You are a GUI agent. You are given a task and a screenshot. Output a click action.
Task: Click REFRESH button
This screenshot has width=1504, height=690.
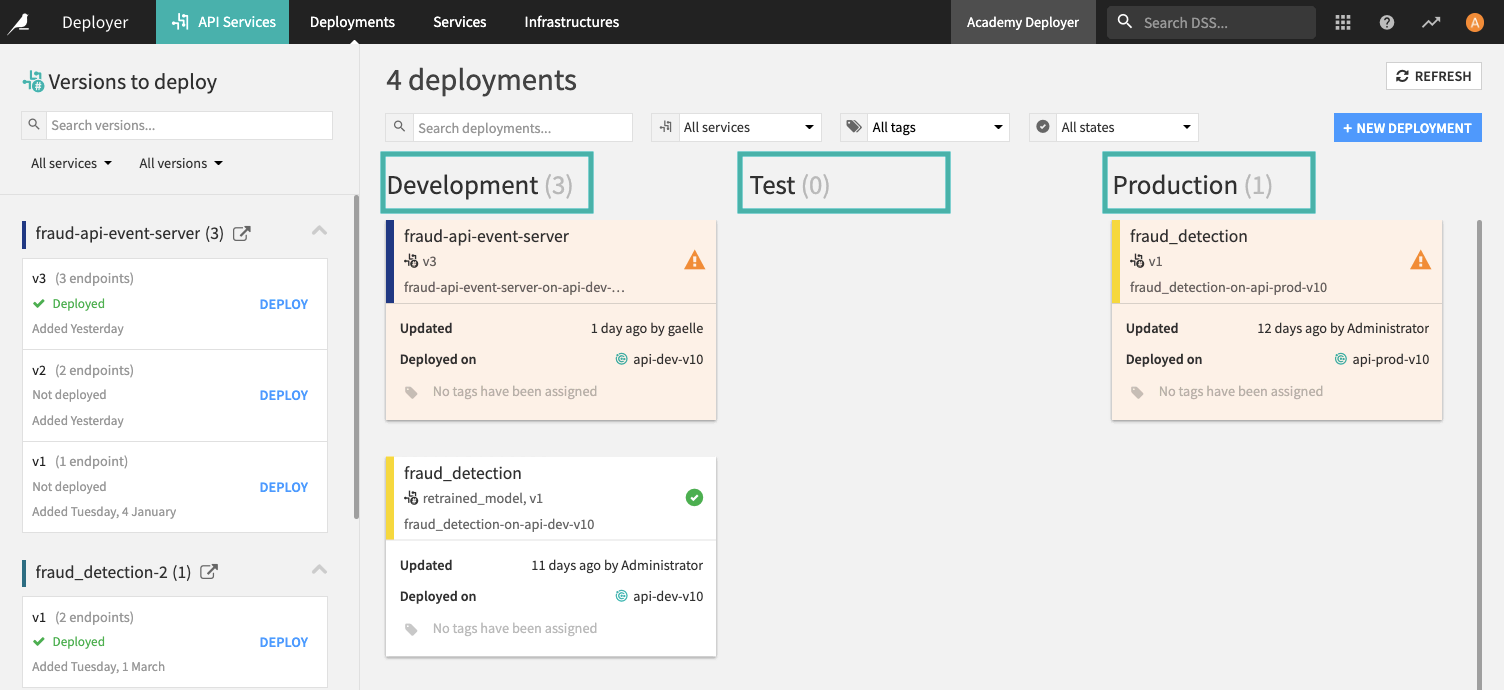(1433, 76)
